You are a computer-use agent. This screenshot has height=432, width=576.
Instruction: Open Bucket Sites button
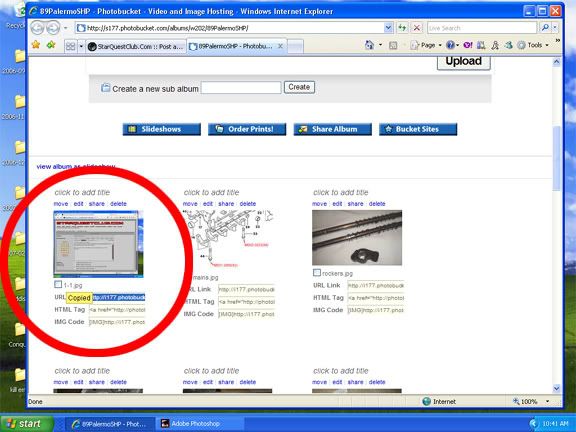(418, 129)
